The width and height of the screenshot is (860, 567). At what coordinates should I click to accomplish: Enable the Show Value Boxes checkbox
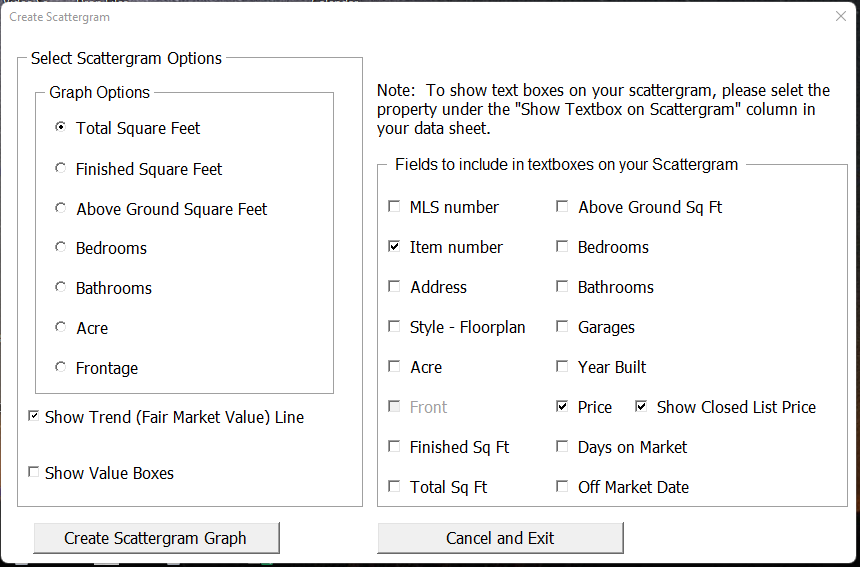point(34,473)
